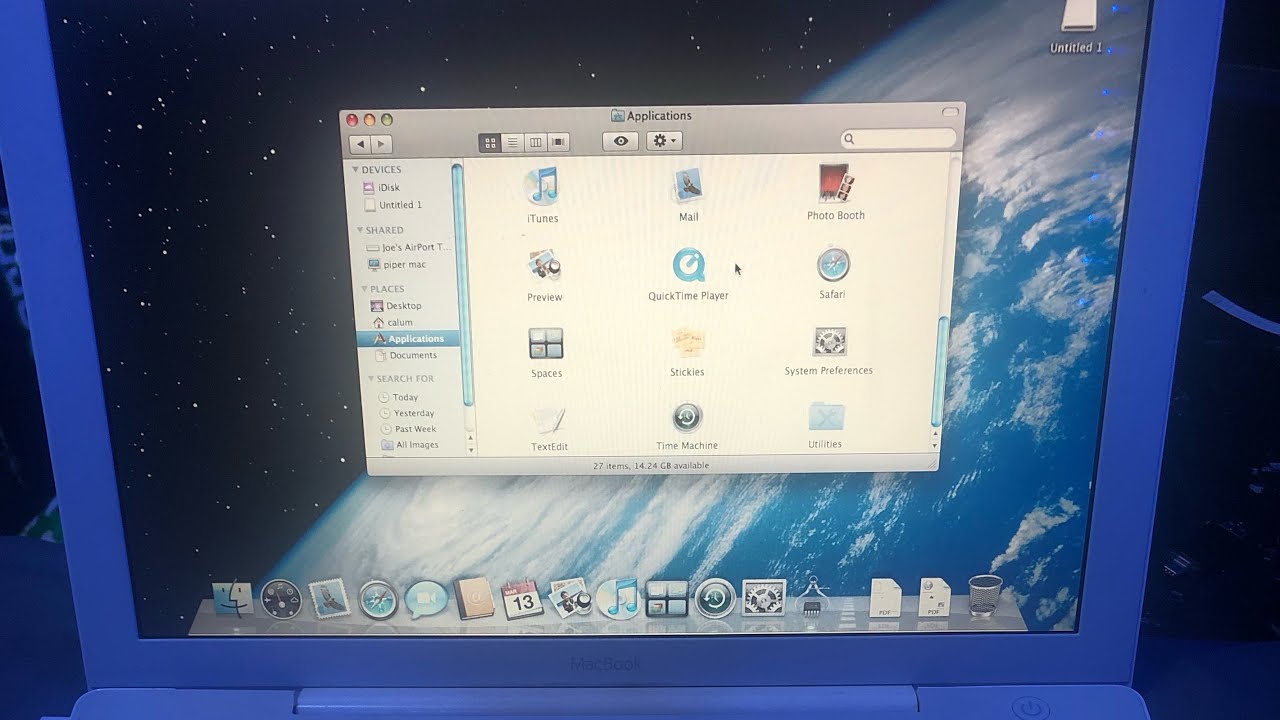
Task: Launch Mail from the Dock
Action: point(329,598)
